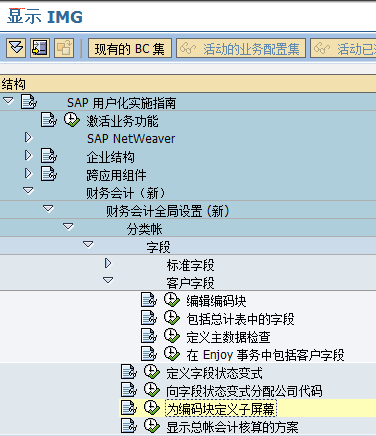The image size is (376, 436).
Task: Collapse the 客户字段 node
Action: [108, 280]
